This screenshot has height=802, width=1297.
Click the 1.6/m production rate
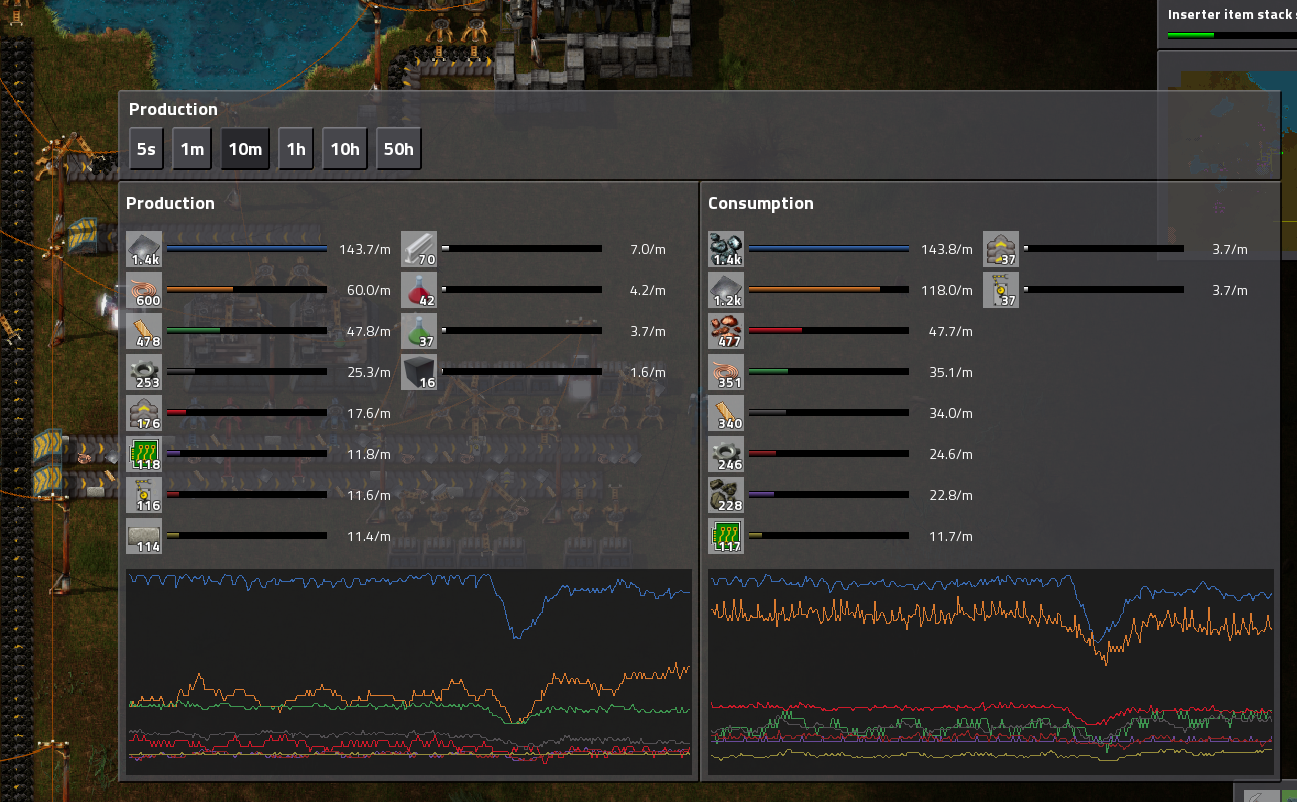[649, 372]
